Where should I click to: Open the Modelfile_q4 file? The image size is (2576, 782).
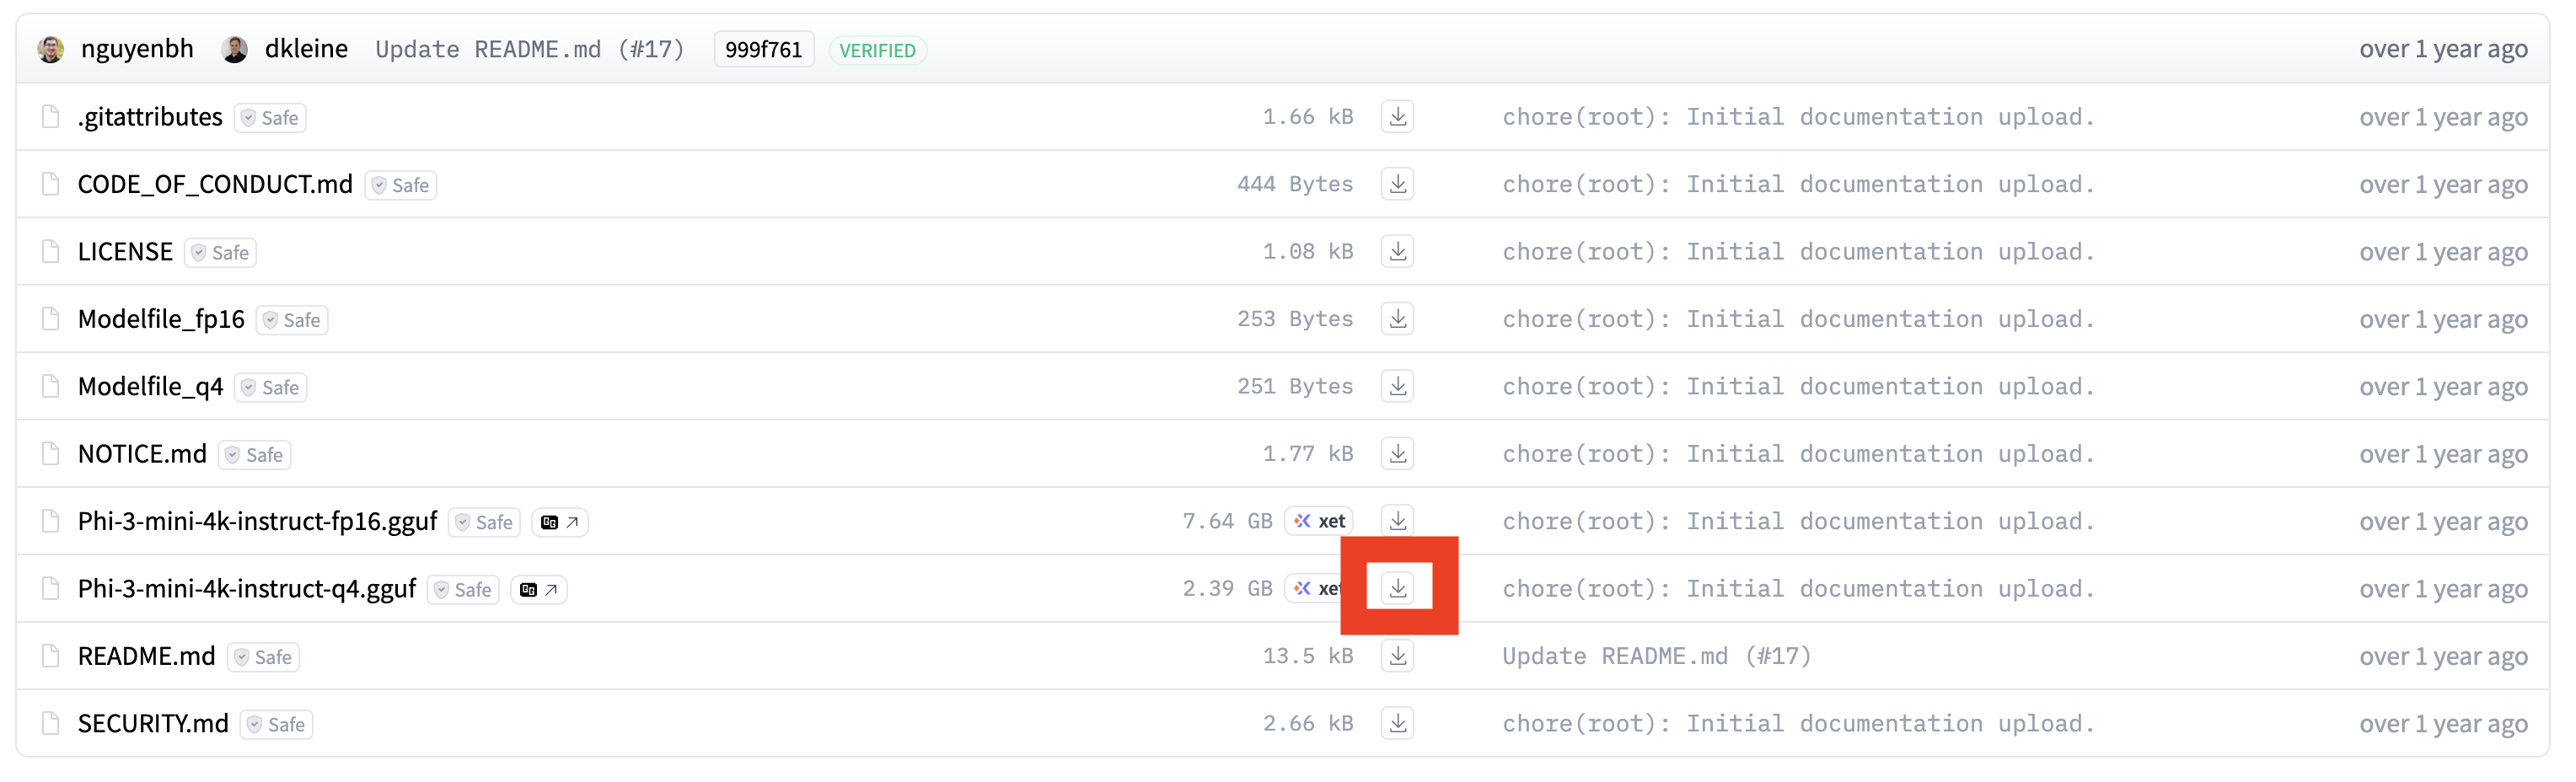click(150, 387)
